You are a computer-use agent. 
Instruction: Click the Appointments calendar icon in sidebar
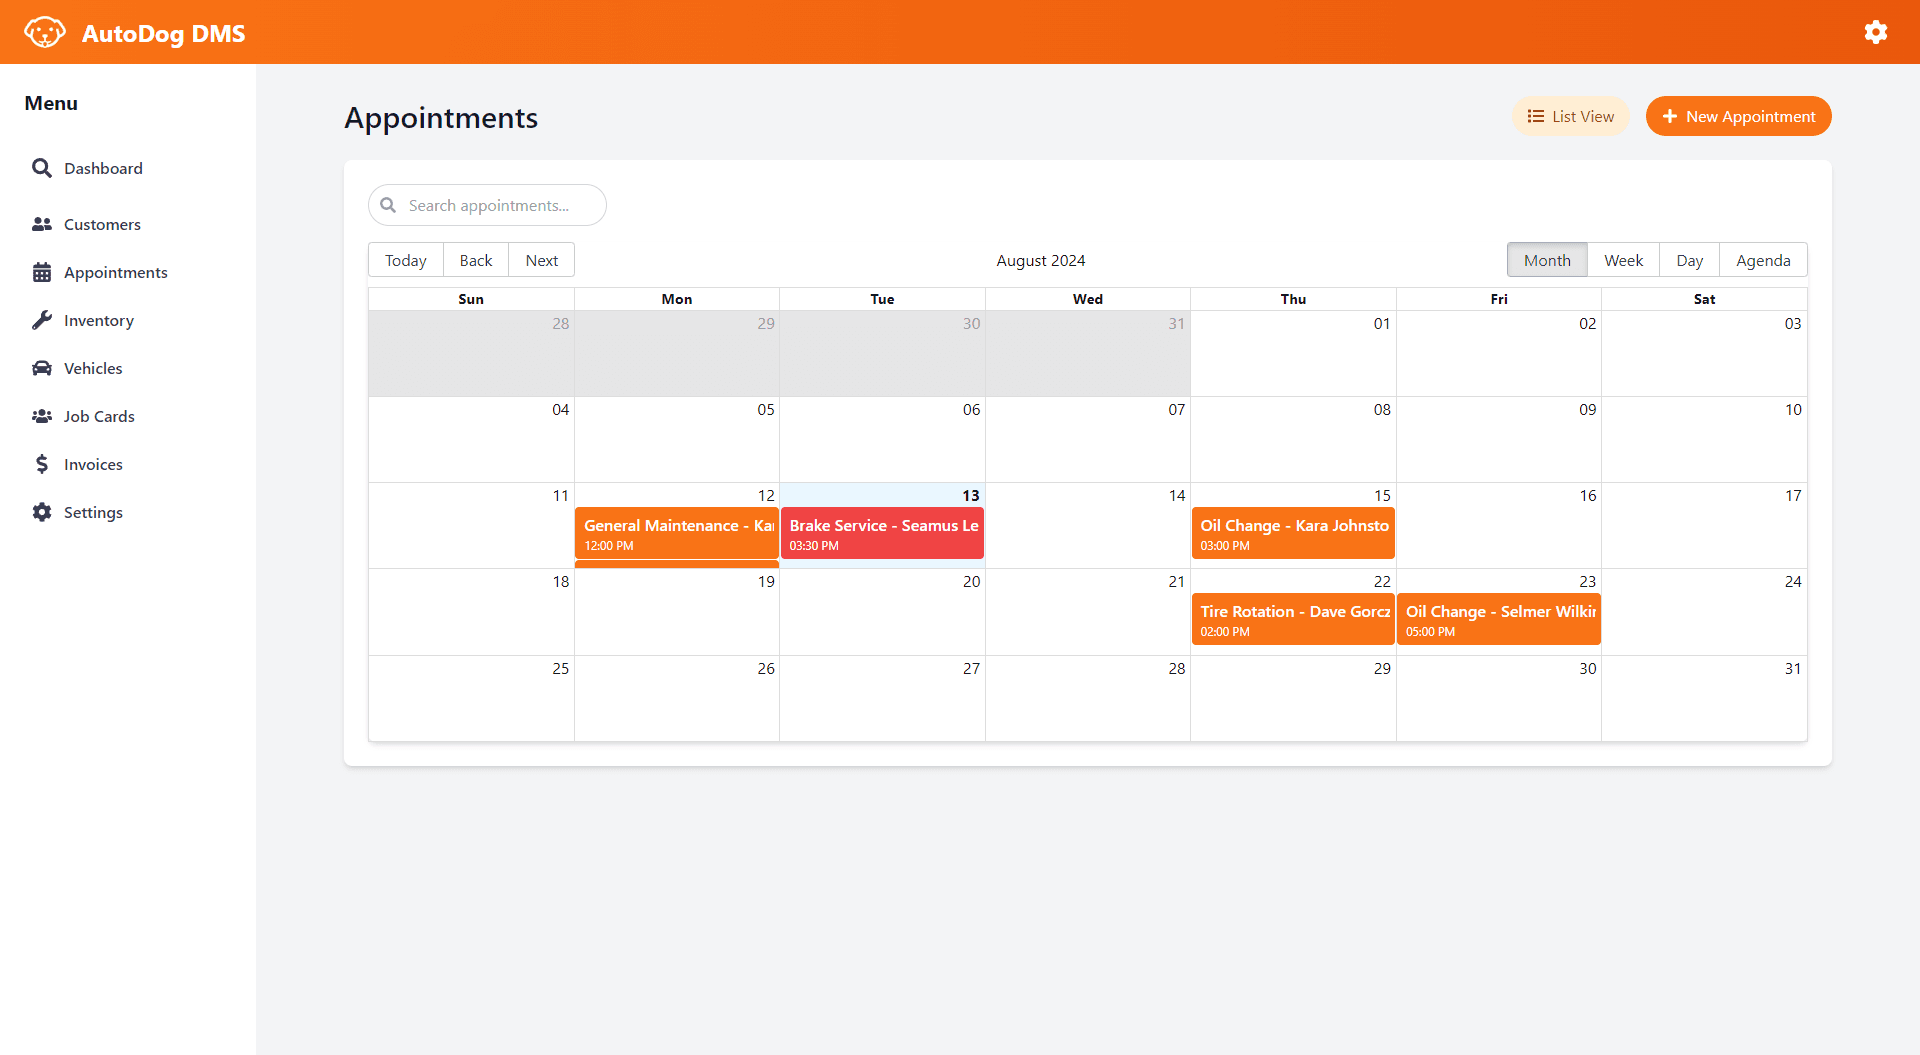click(x=42, y=272)
